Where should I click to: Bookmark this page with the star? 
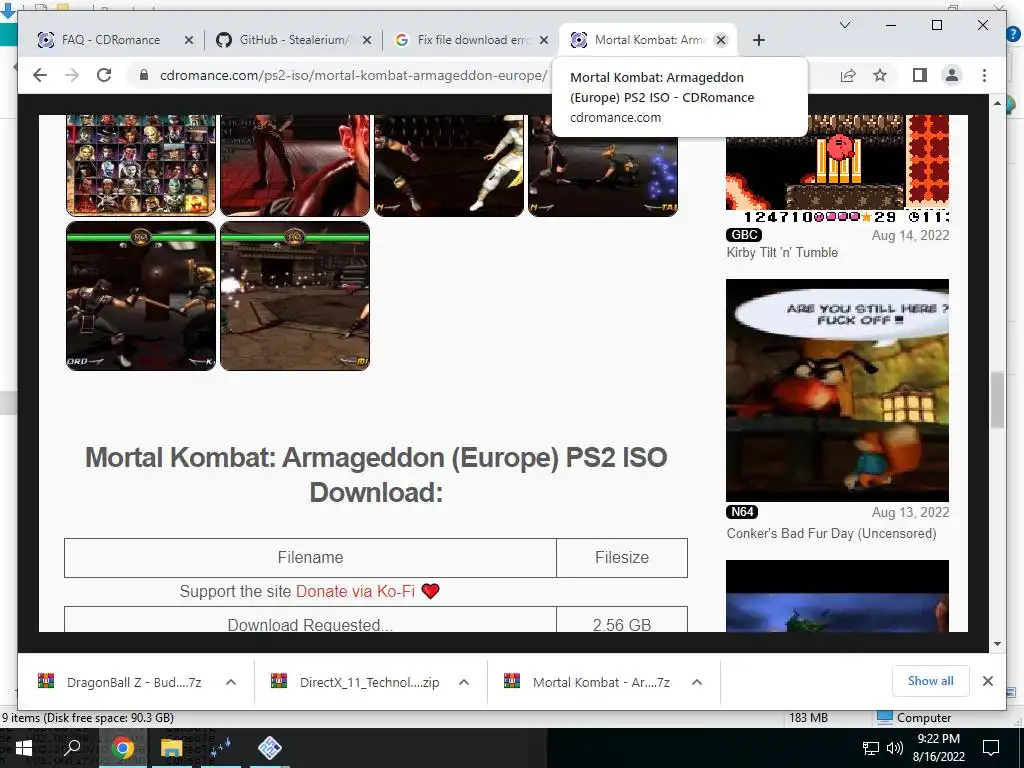coord(880,75)
